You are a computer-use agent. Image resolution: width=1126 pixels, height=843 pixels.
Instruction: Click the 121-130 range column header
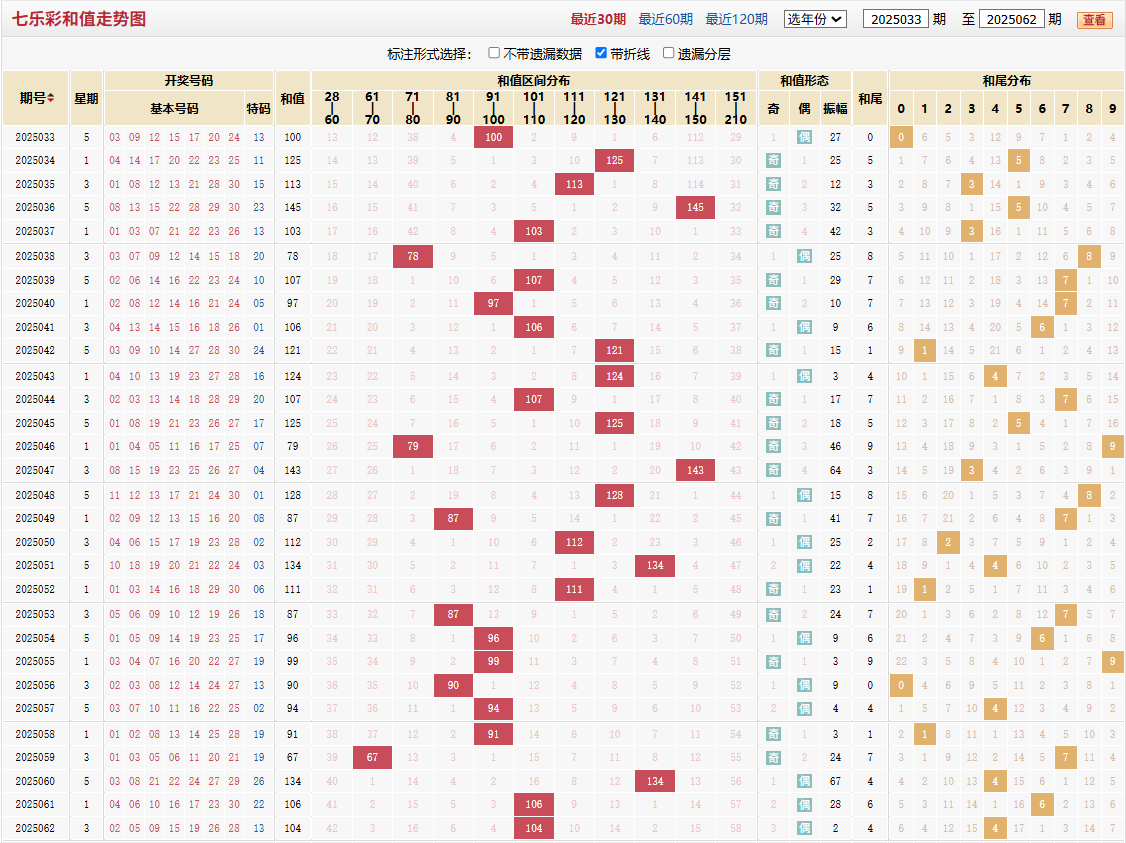[x=614, y=108]
